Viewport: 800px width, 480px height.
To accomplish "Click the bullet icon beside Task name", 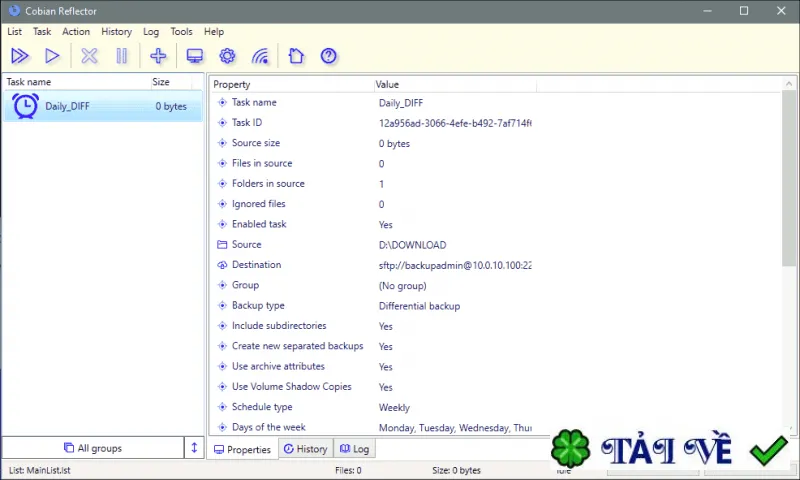I will (222, 103).
